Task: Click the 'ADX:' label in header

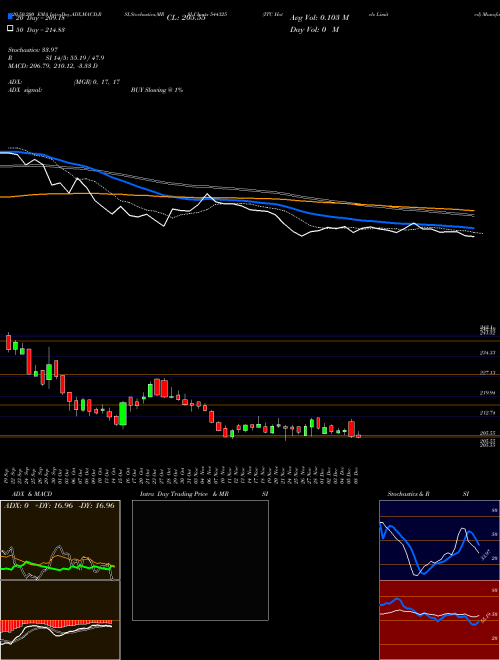Action: pos(15,82)
